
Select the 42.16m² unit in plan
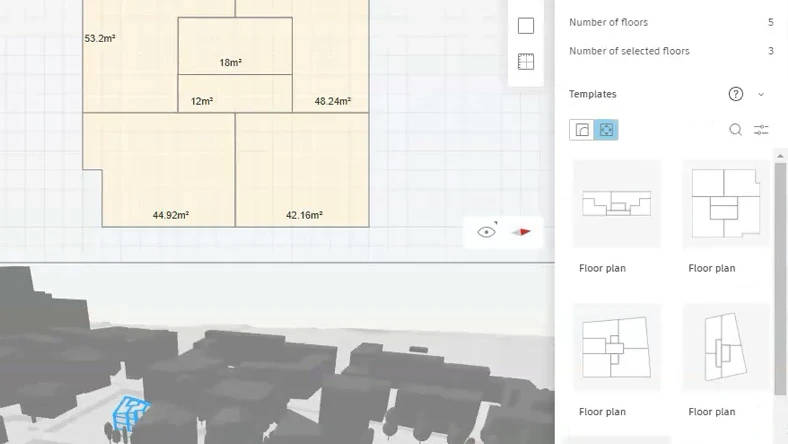(x=302, y=170)
